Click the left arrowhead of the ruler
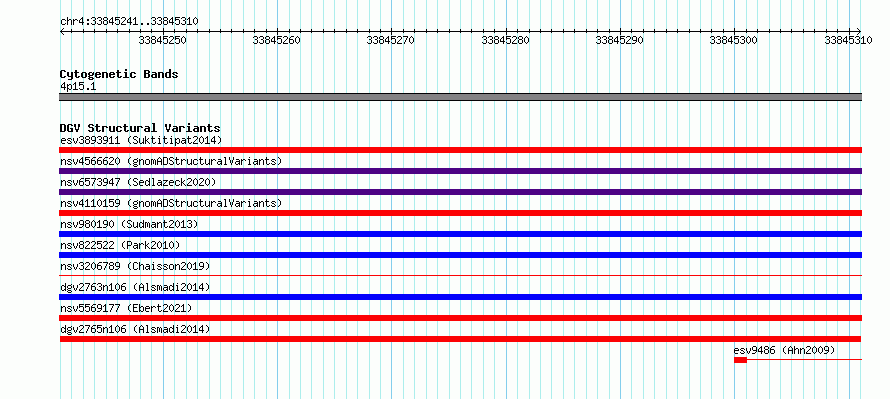Viewport: 890px width, 399px height. 62,31
